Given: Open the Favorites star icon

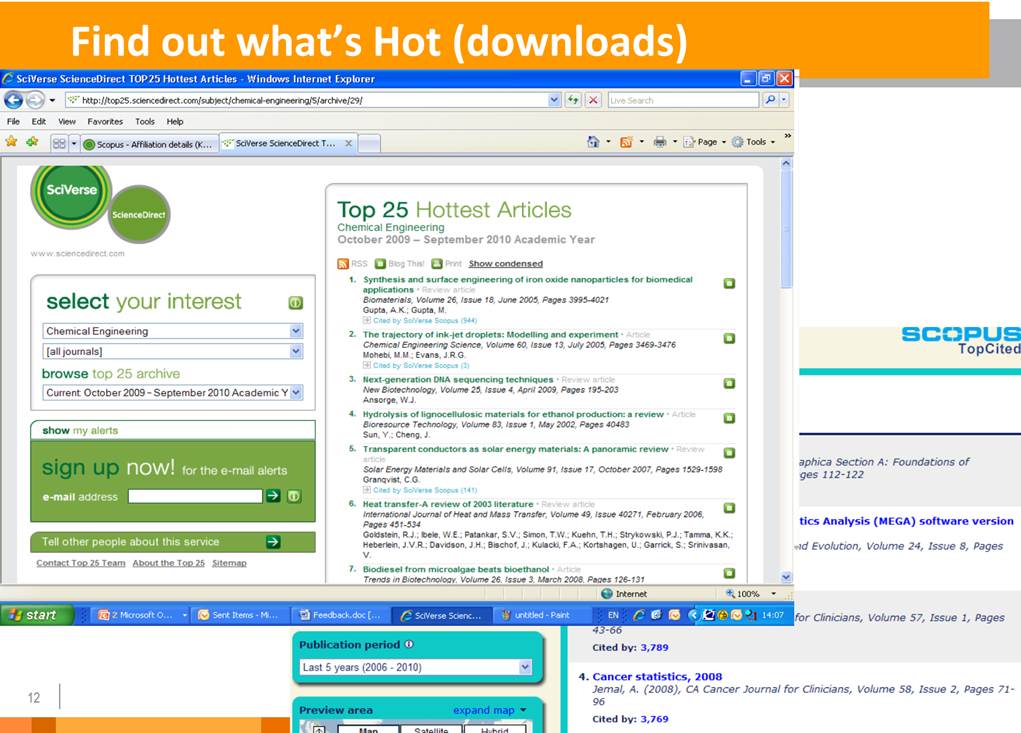Looking at the screenshot, I should pyautogui.click(x=11, y=142).
